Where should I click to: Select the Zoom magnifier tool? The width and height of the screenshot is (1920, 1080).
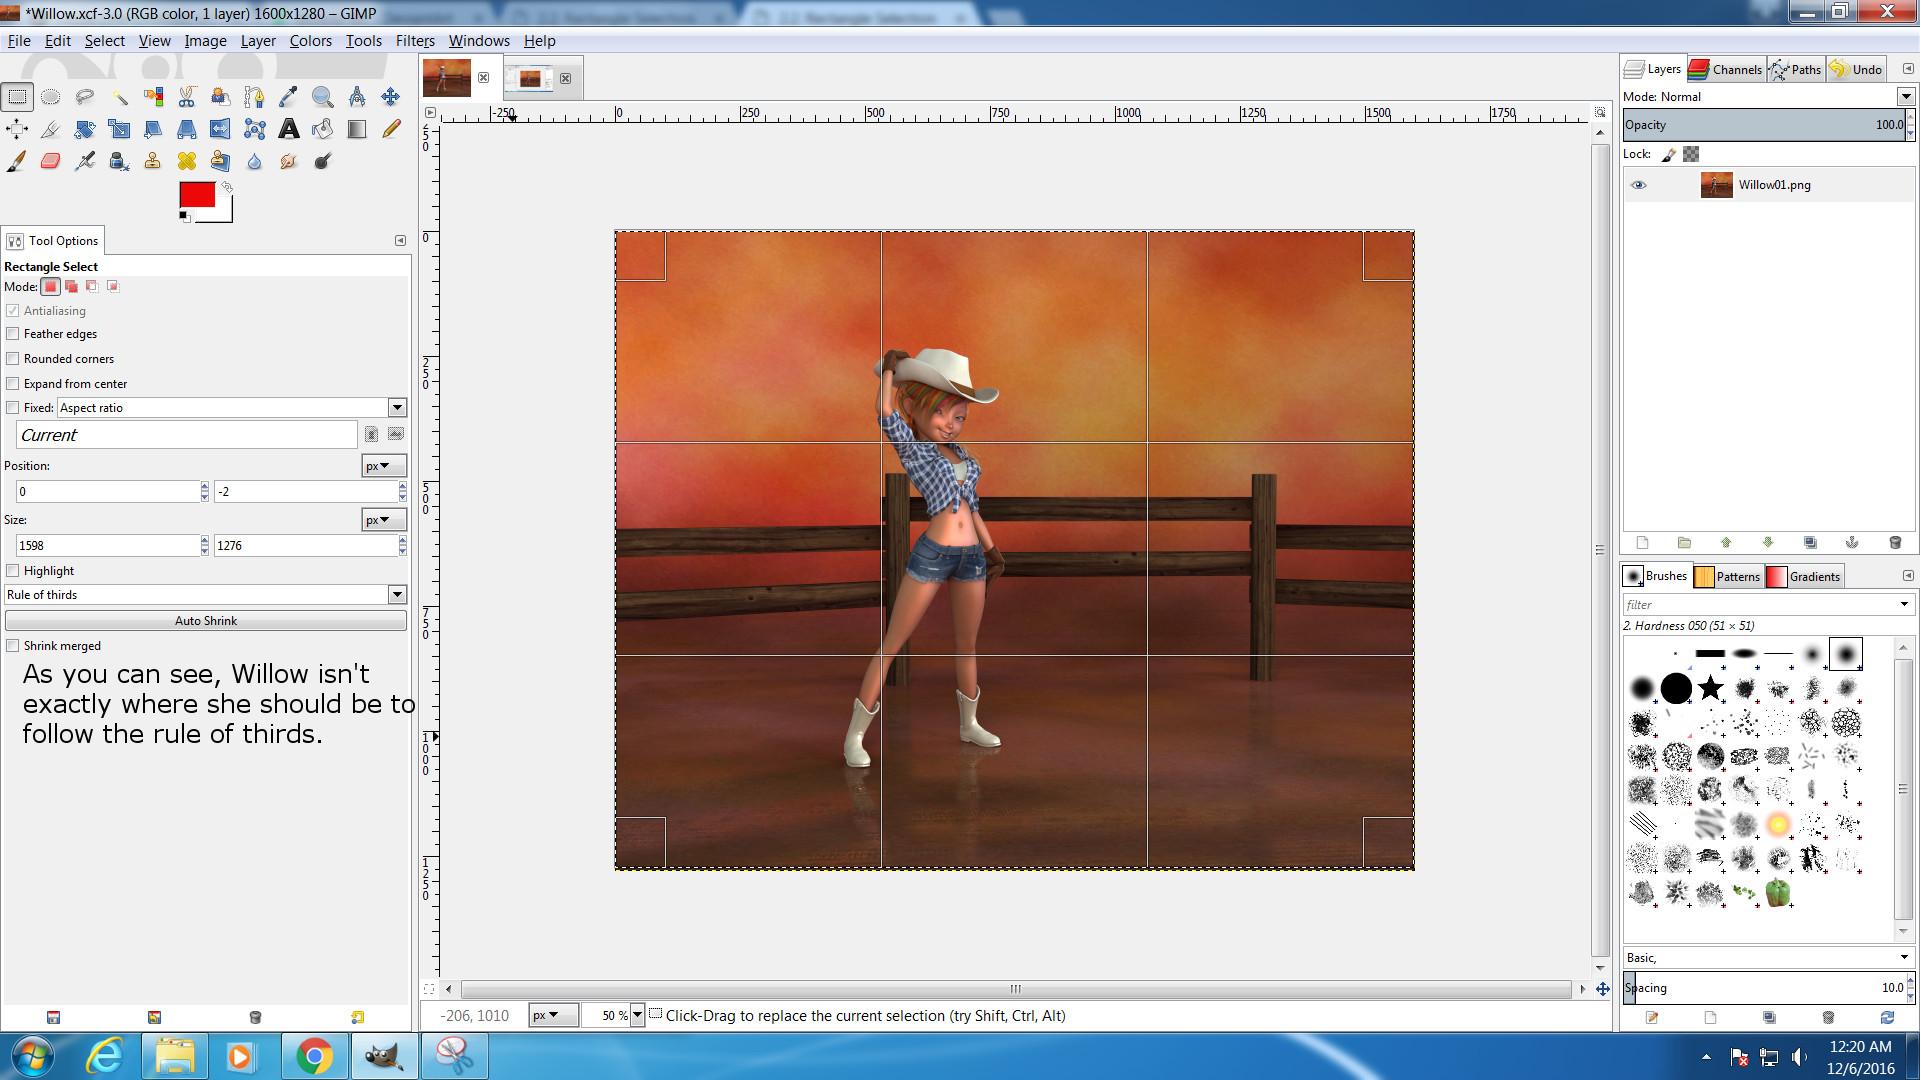pyautogui.click(x=322, y=97)
